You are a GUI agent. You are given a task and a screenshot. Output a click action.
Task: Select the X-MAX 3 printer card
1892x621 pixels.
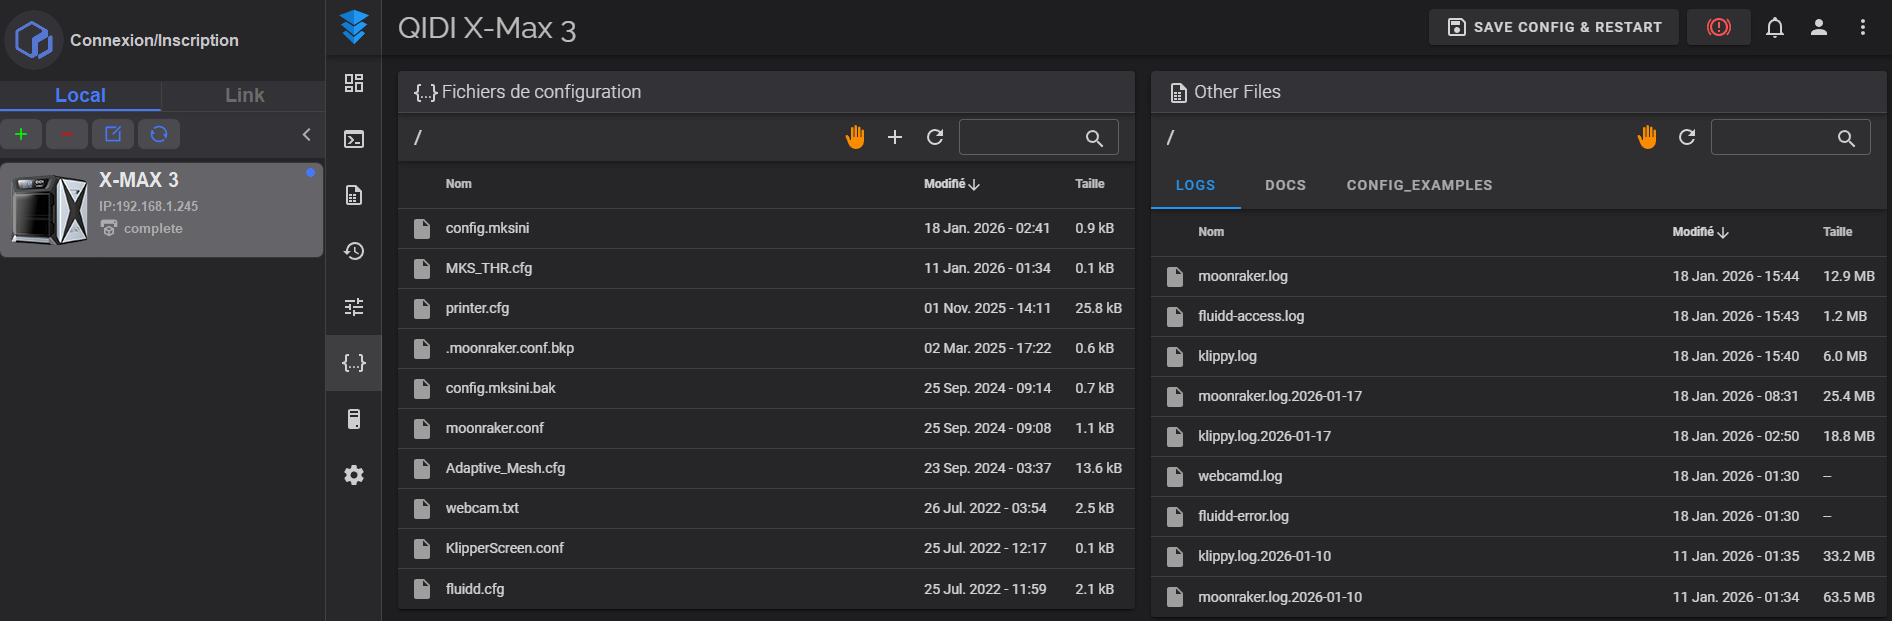161,210
